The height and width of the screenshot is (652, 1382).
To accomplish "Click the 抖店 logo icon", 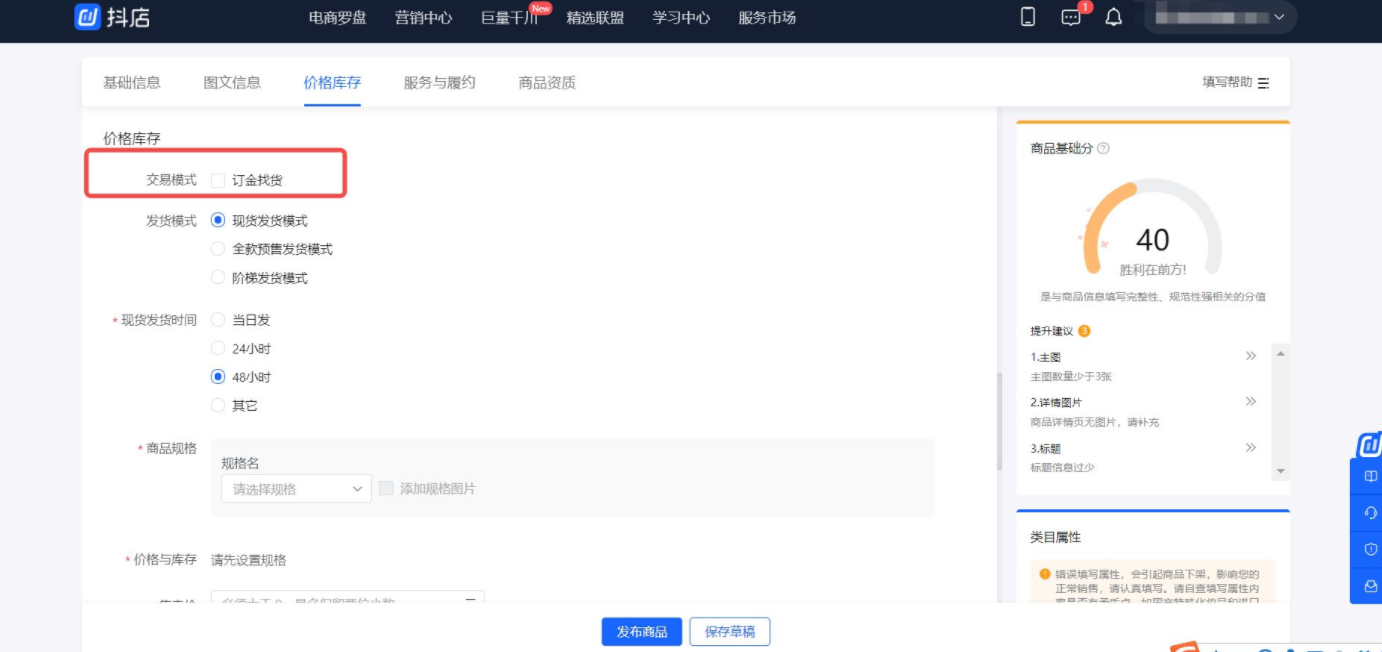I will click(x=88, y=17).
